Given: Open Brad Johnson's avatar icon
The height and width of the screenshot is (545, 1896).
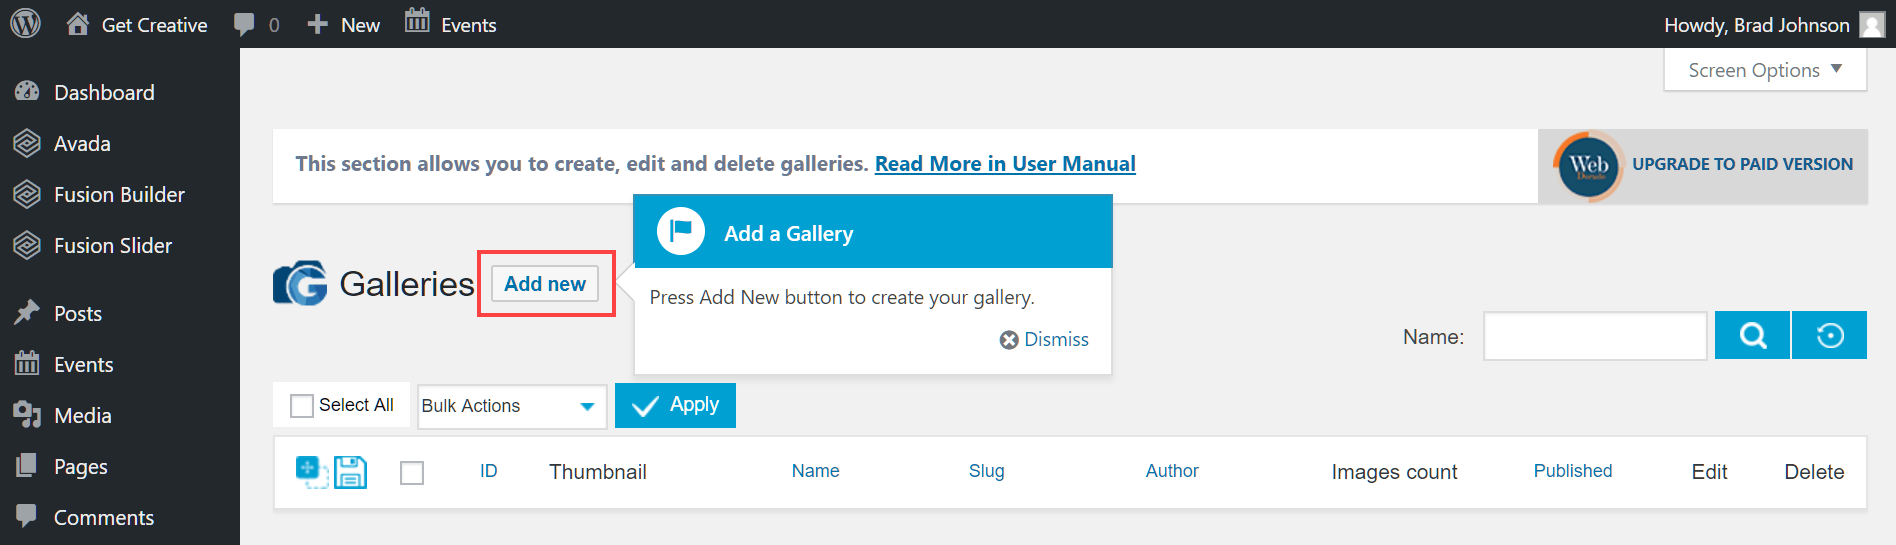Looking at the screenshot, I should pos(1872,24).
